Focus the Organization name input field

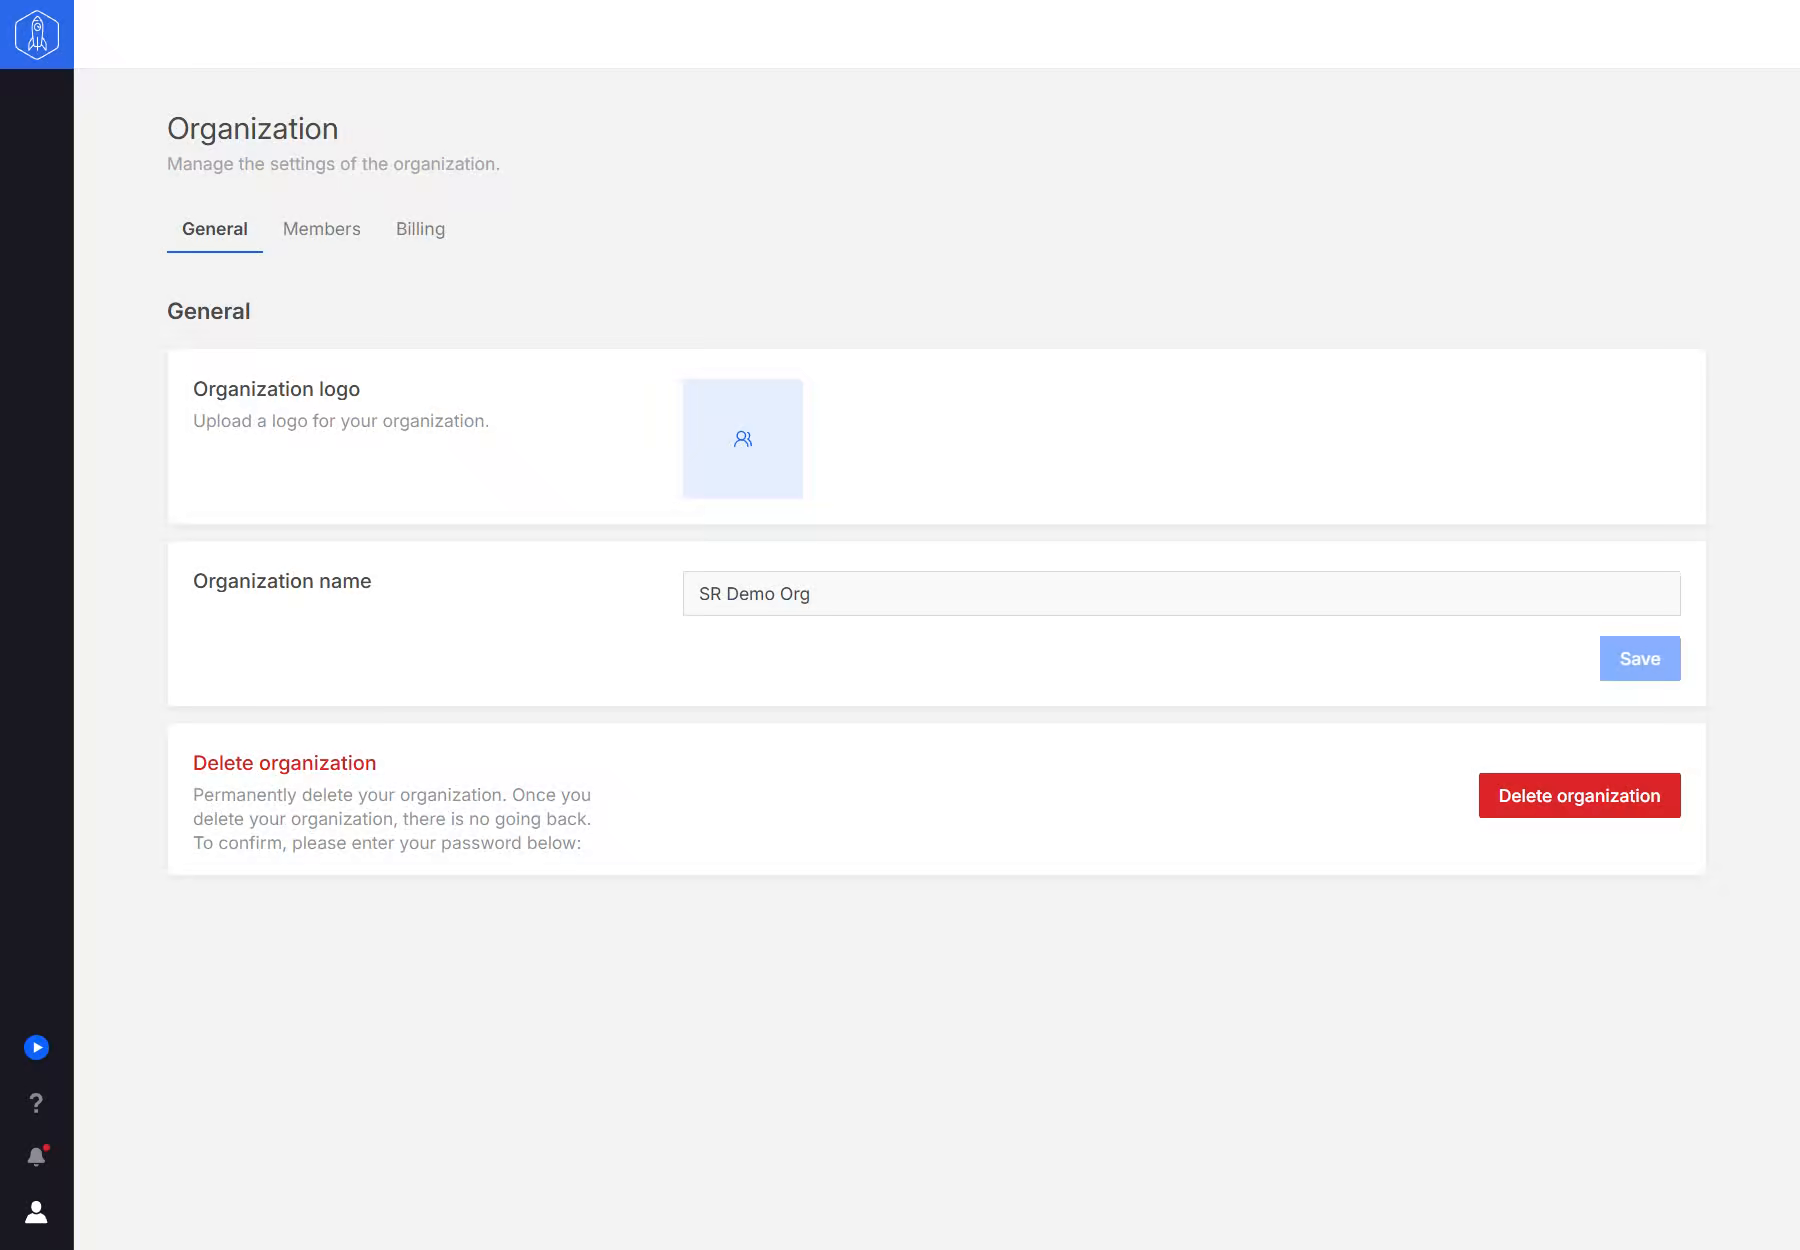point(1182,594)
